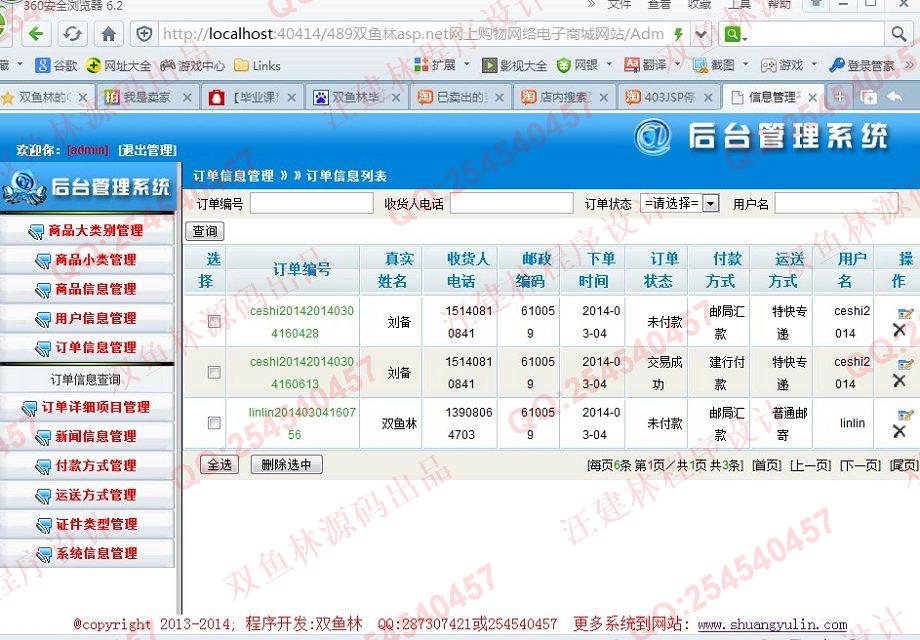Focus the 订单编号 input field
920x640 pixels.
coord(312,204)
